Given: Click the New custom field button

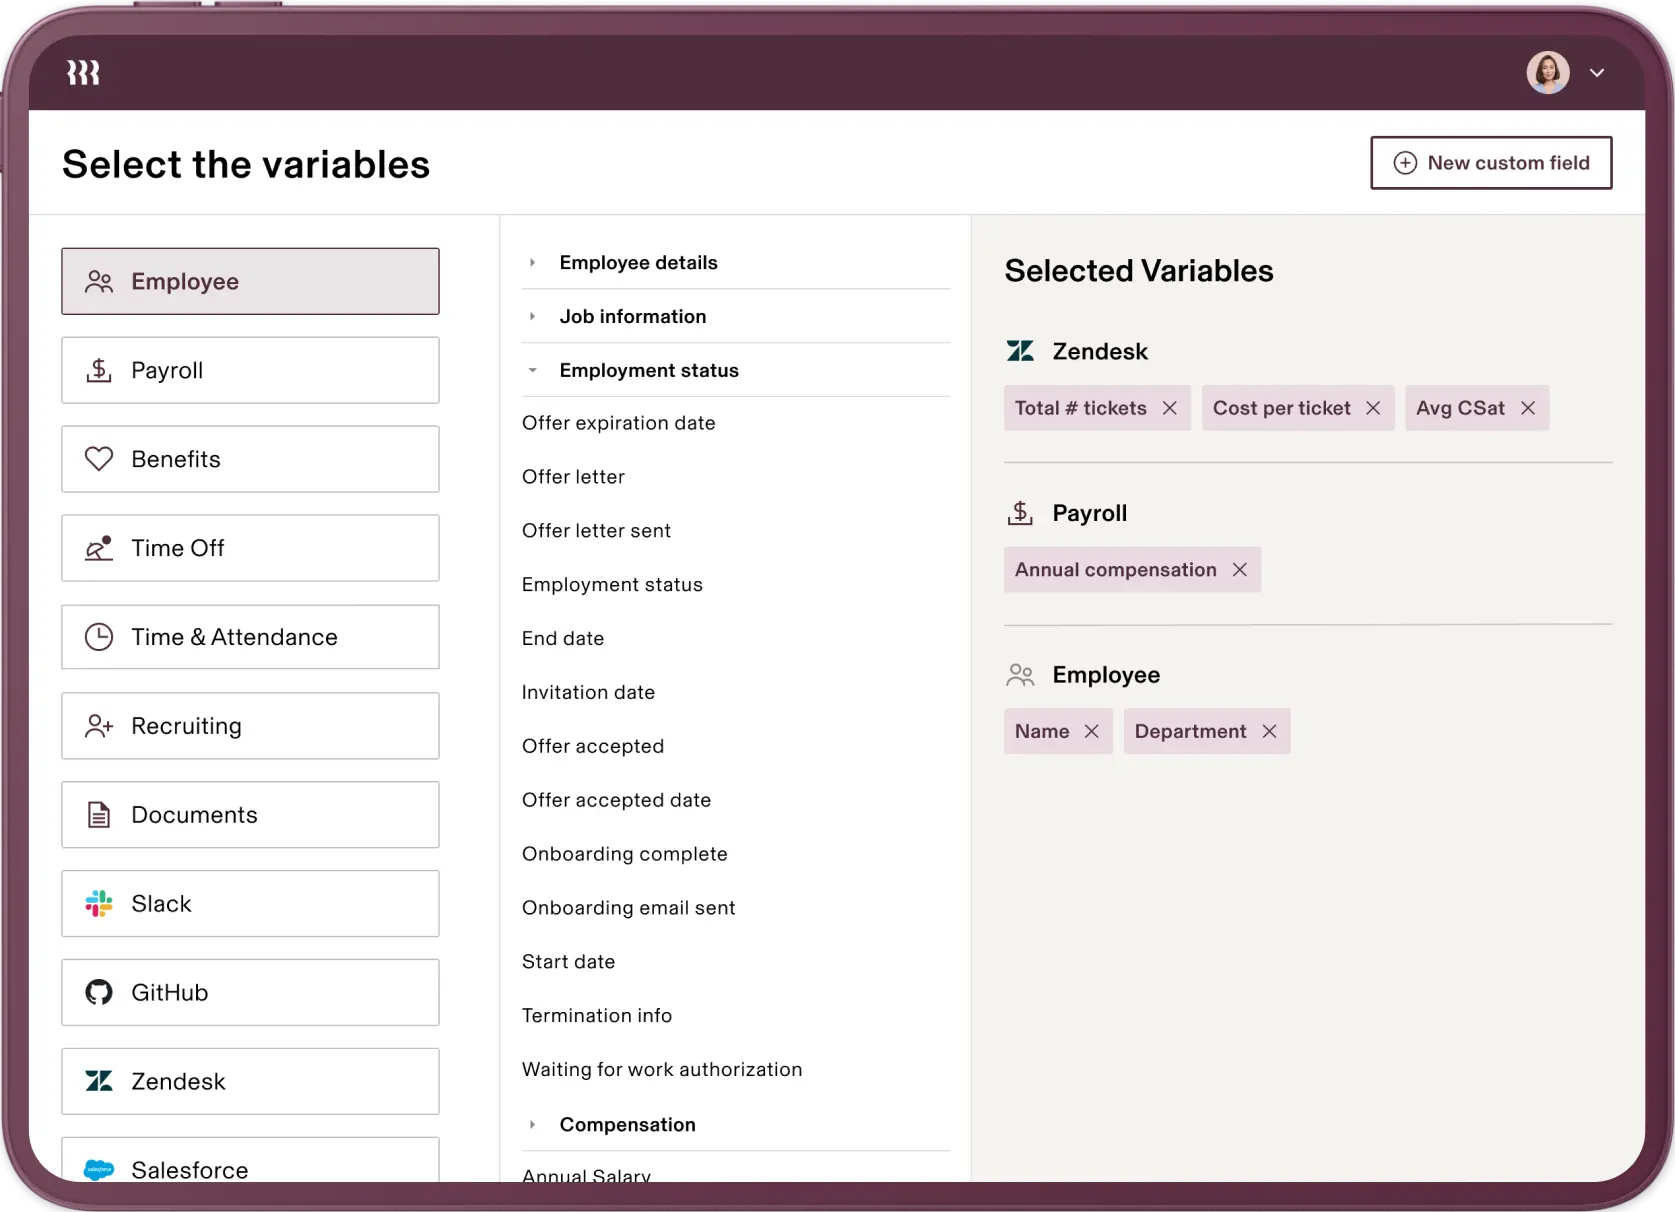Looking at the screenshot, I should [x=1491, y=162].
